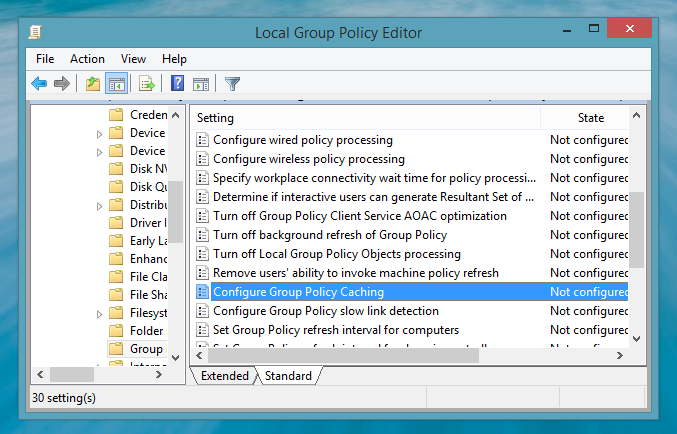Viewport: 677px width, 434px height.
Task: Click the Up One Level folder icon
Action: (x=93, y=84)
